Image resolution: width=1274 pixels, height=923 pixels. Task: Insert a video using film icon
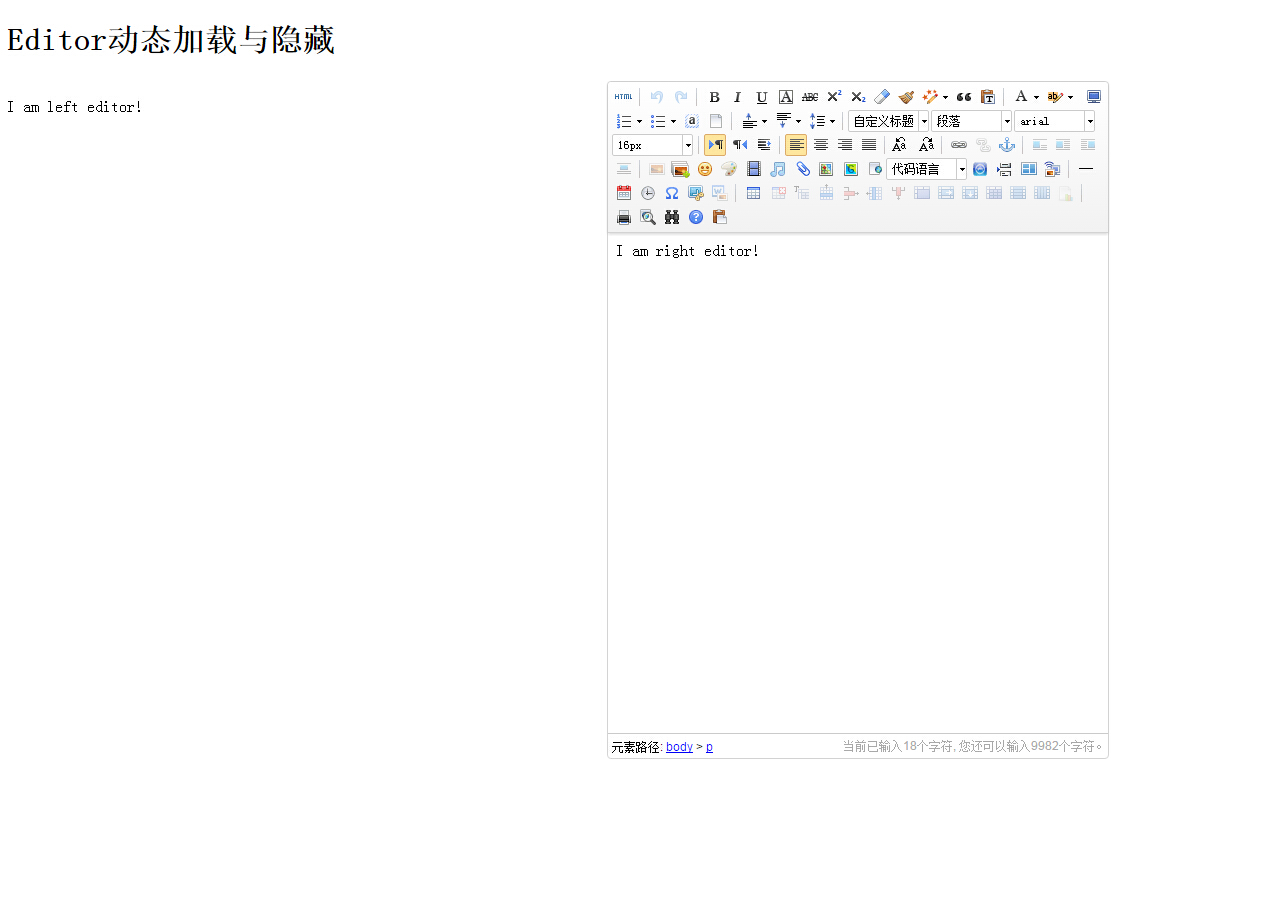coord(754,169)
